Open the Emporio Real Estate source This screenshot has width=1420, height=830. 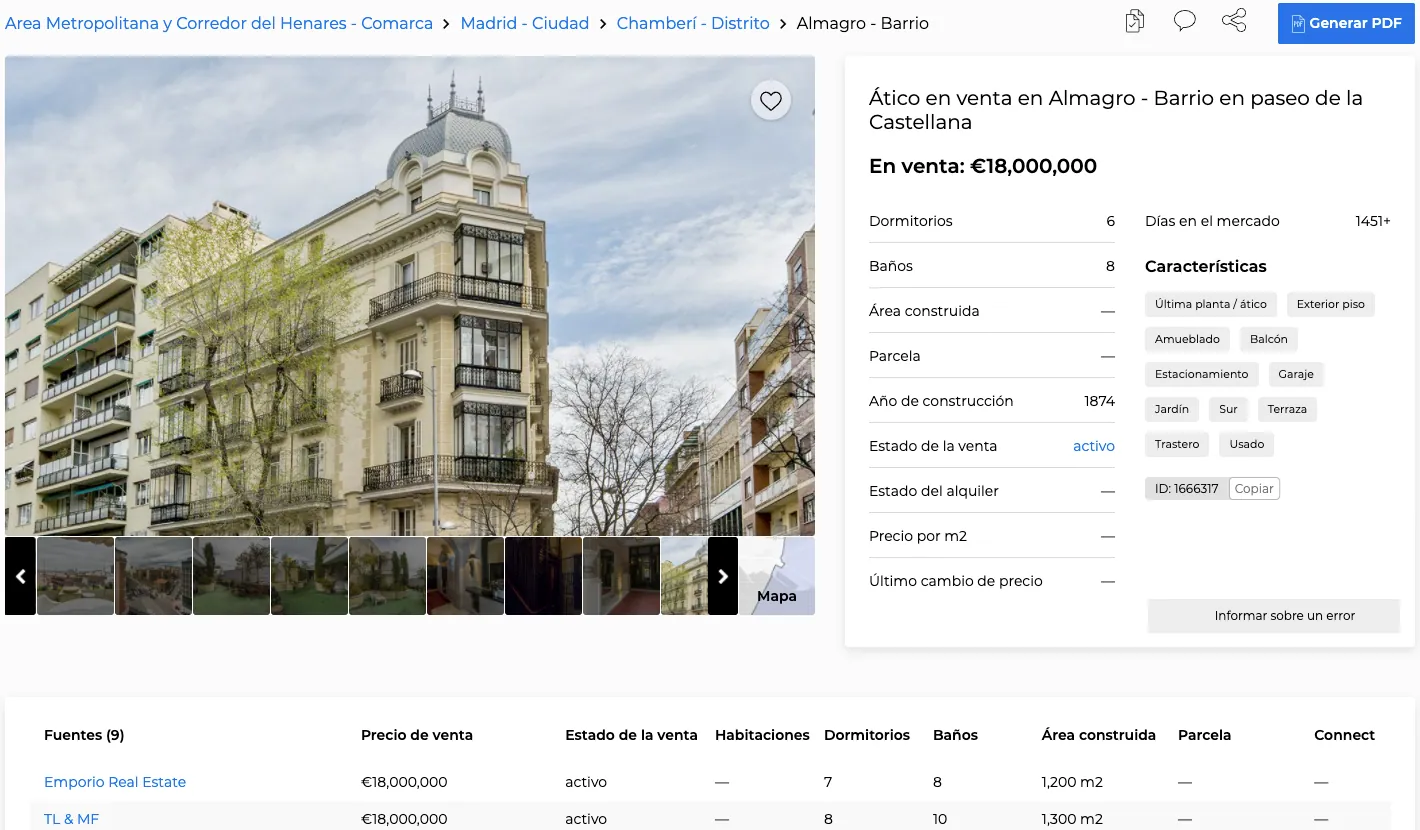click(x=115, y=782)
